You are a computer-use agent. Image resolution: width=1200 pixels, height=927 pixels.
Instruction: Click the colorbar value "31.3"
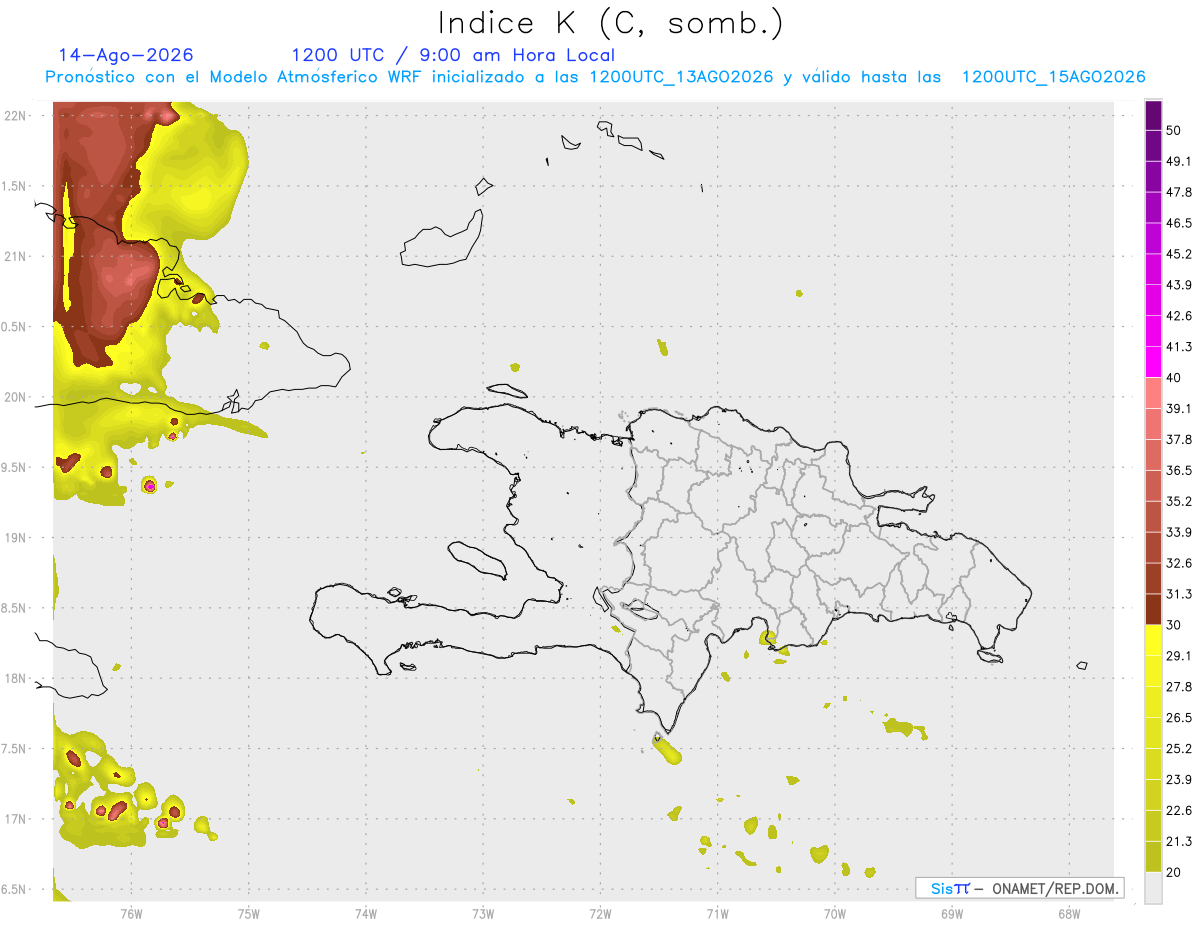[1179, 594]
